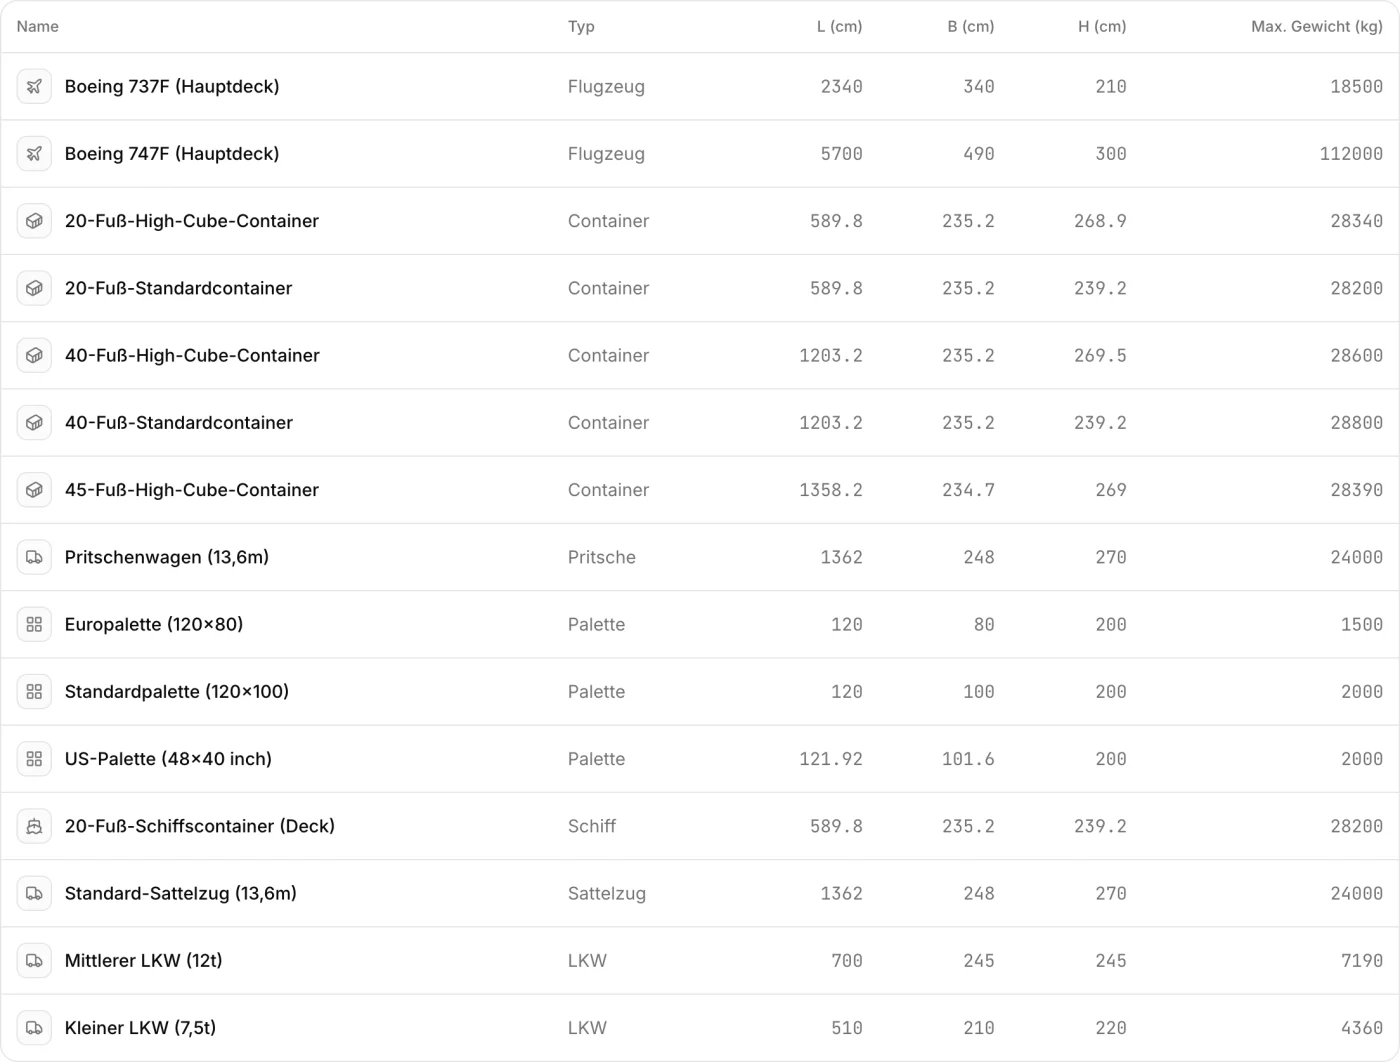
Task: Sort by the Name column header
Action: (x=38, y=26)
